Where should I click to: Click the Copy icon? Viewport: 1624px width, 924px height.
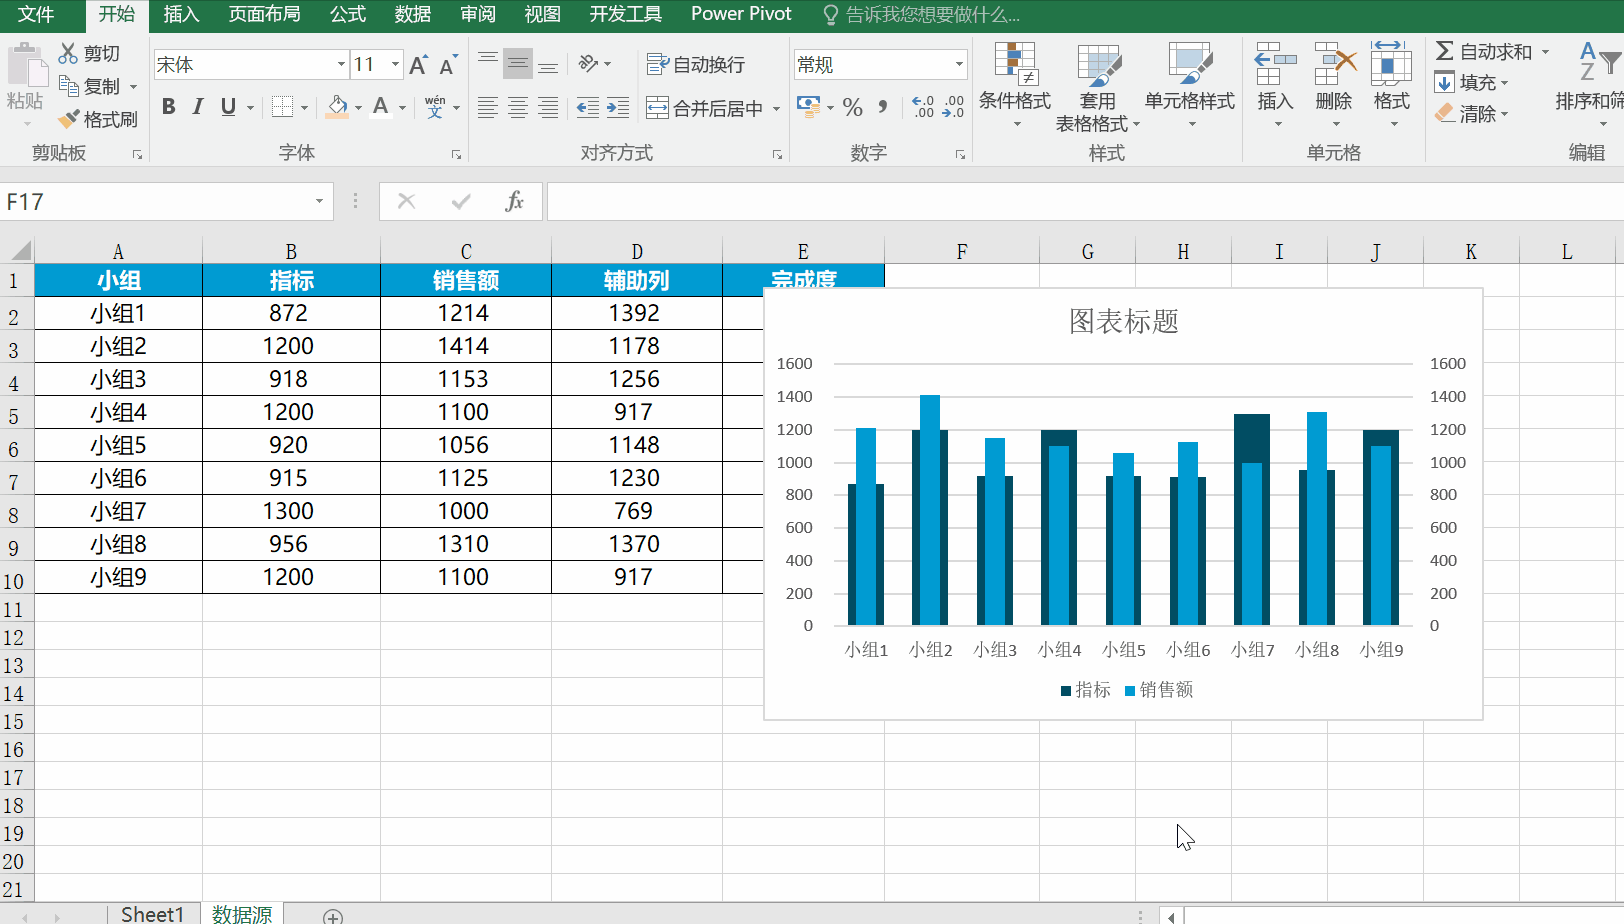click(68, 86)
